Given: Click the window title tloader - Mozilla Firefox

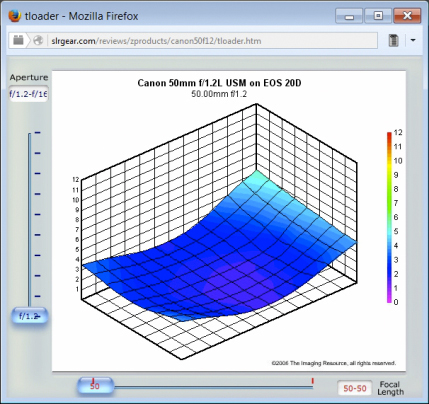Looking at the screenshot, I should coord(82,16).
